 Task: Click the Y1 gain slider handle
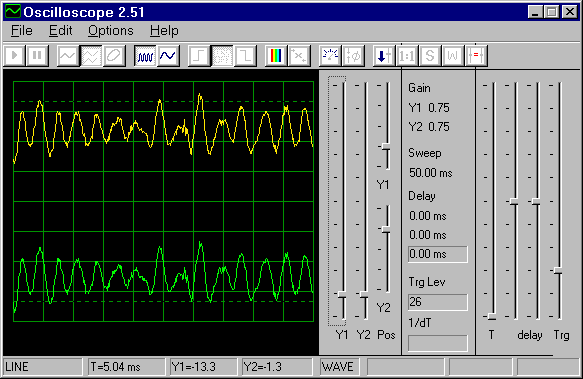tap(343, 295)
